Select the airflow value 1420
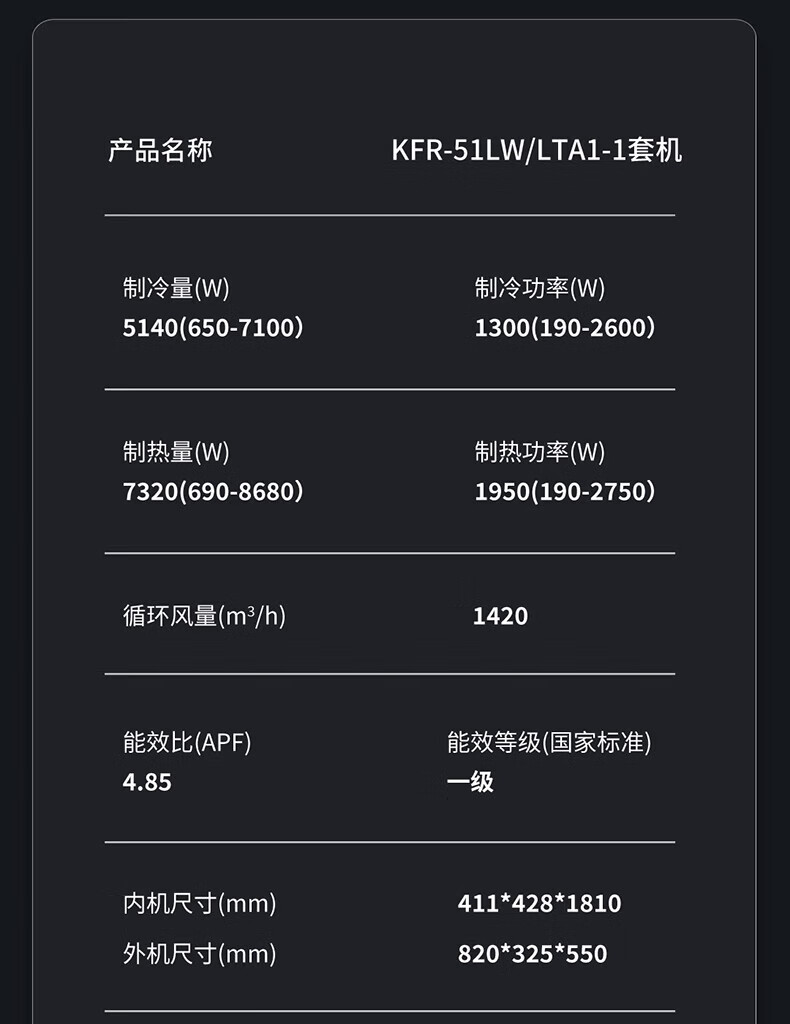This screenshot has width=790, height=1024. pos(500,616)
